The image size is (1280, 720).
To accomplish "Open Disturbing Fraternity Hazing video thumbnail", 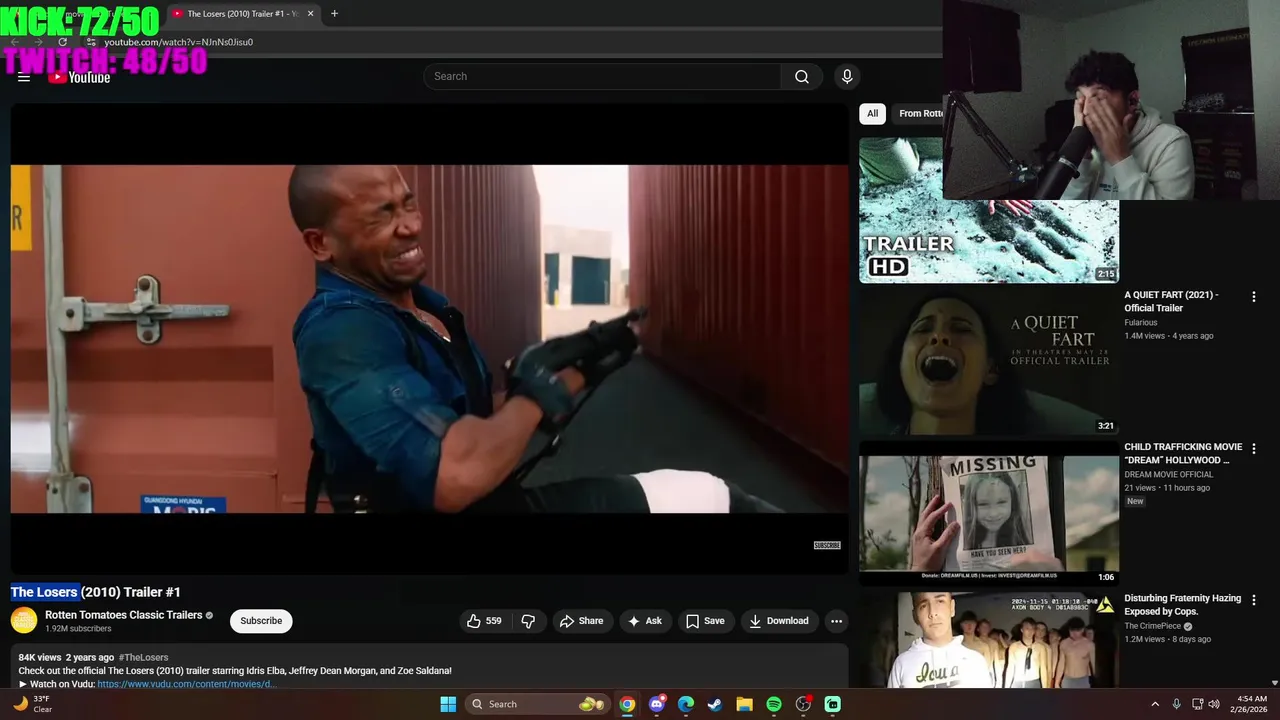I will 989,640.
